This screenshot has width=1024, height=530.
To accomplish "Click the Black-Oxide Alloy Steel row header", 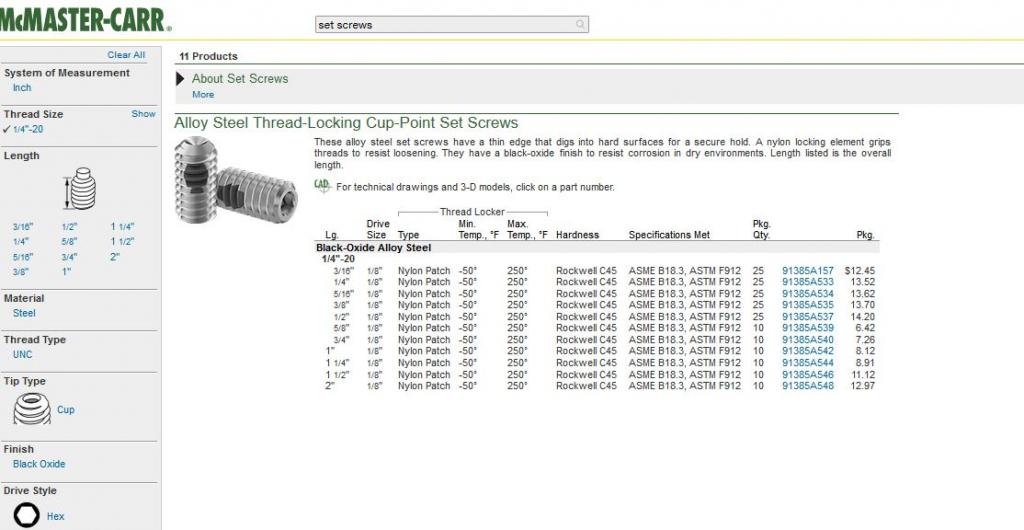I will pyautogui.click(x=374, y=248).
